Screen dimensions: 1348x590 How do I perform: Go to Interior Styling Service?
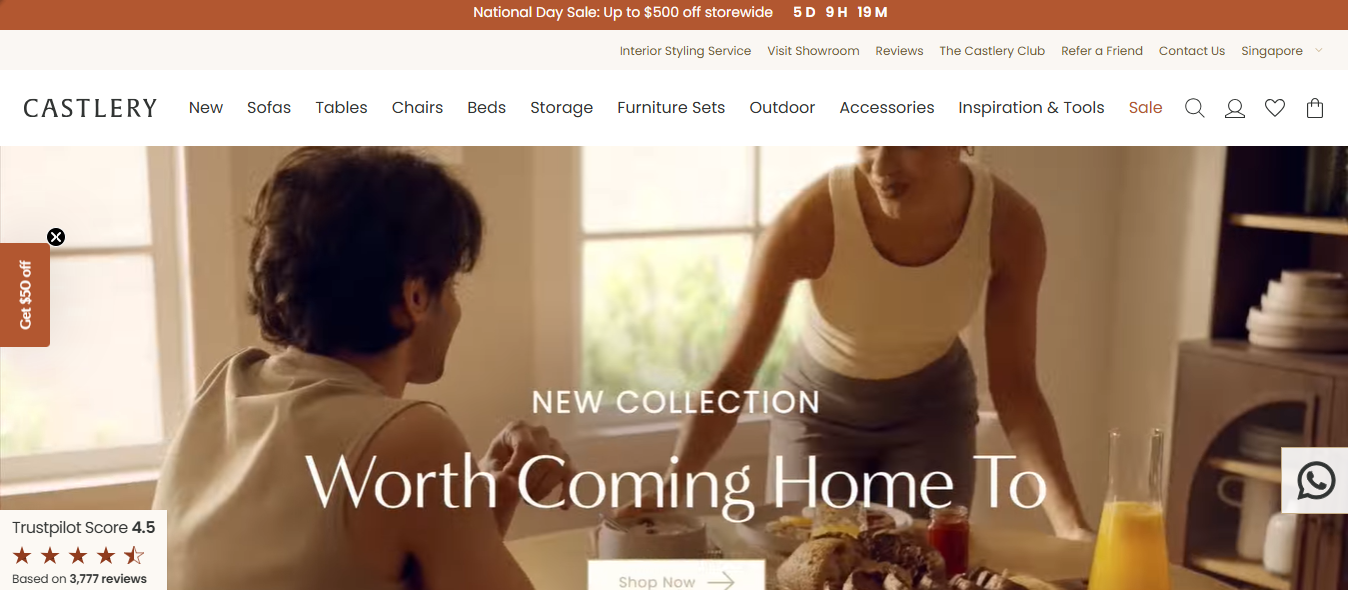(x=685, y=51)
